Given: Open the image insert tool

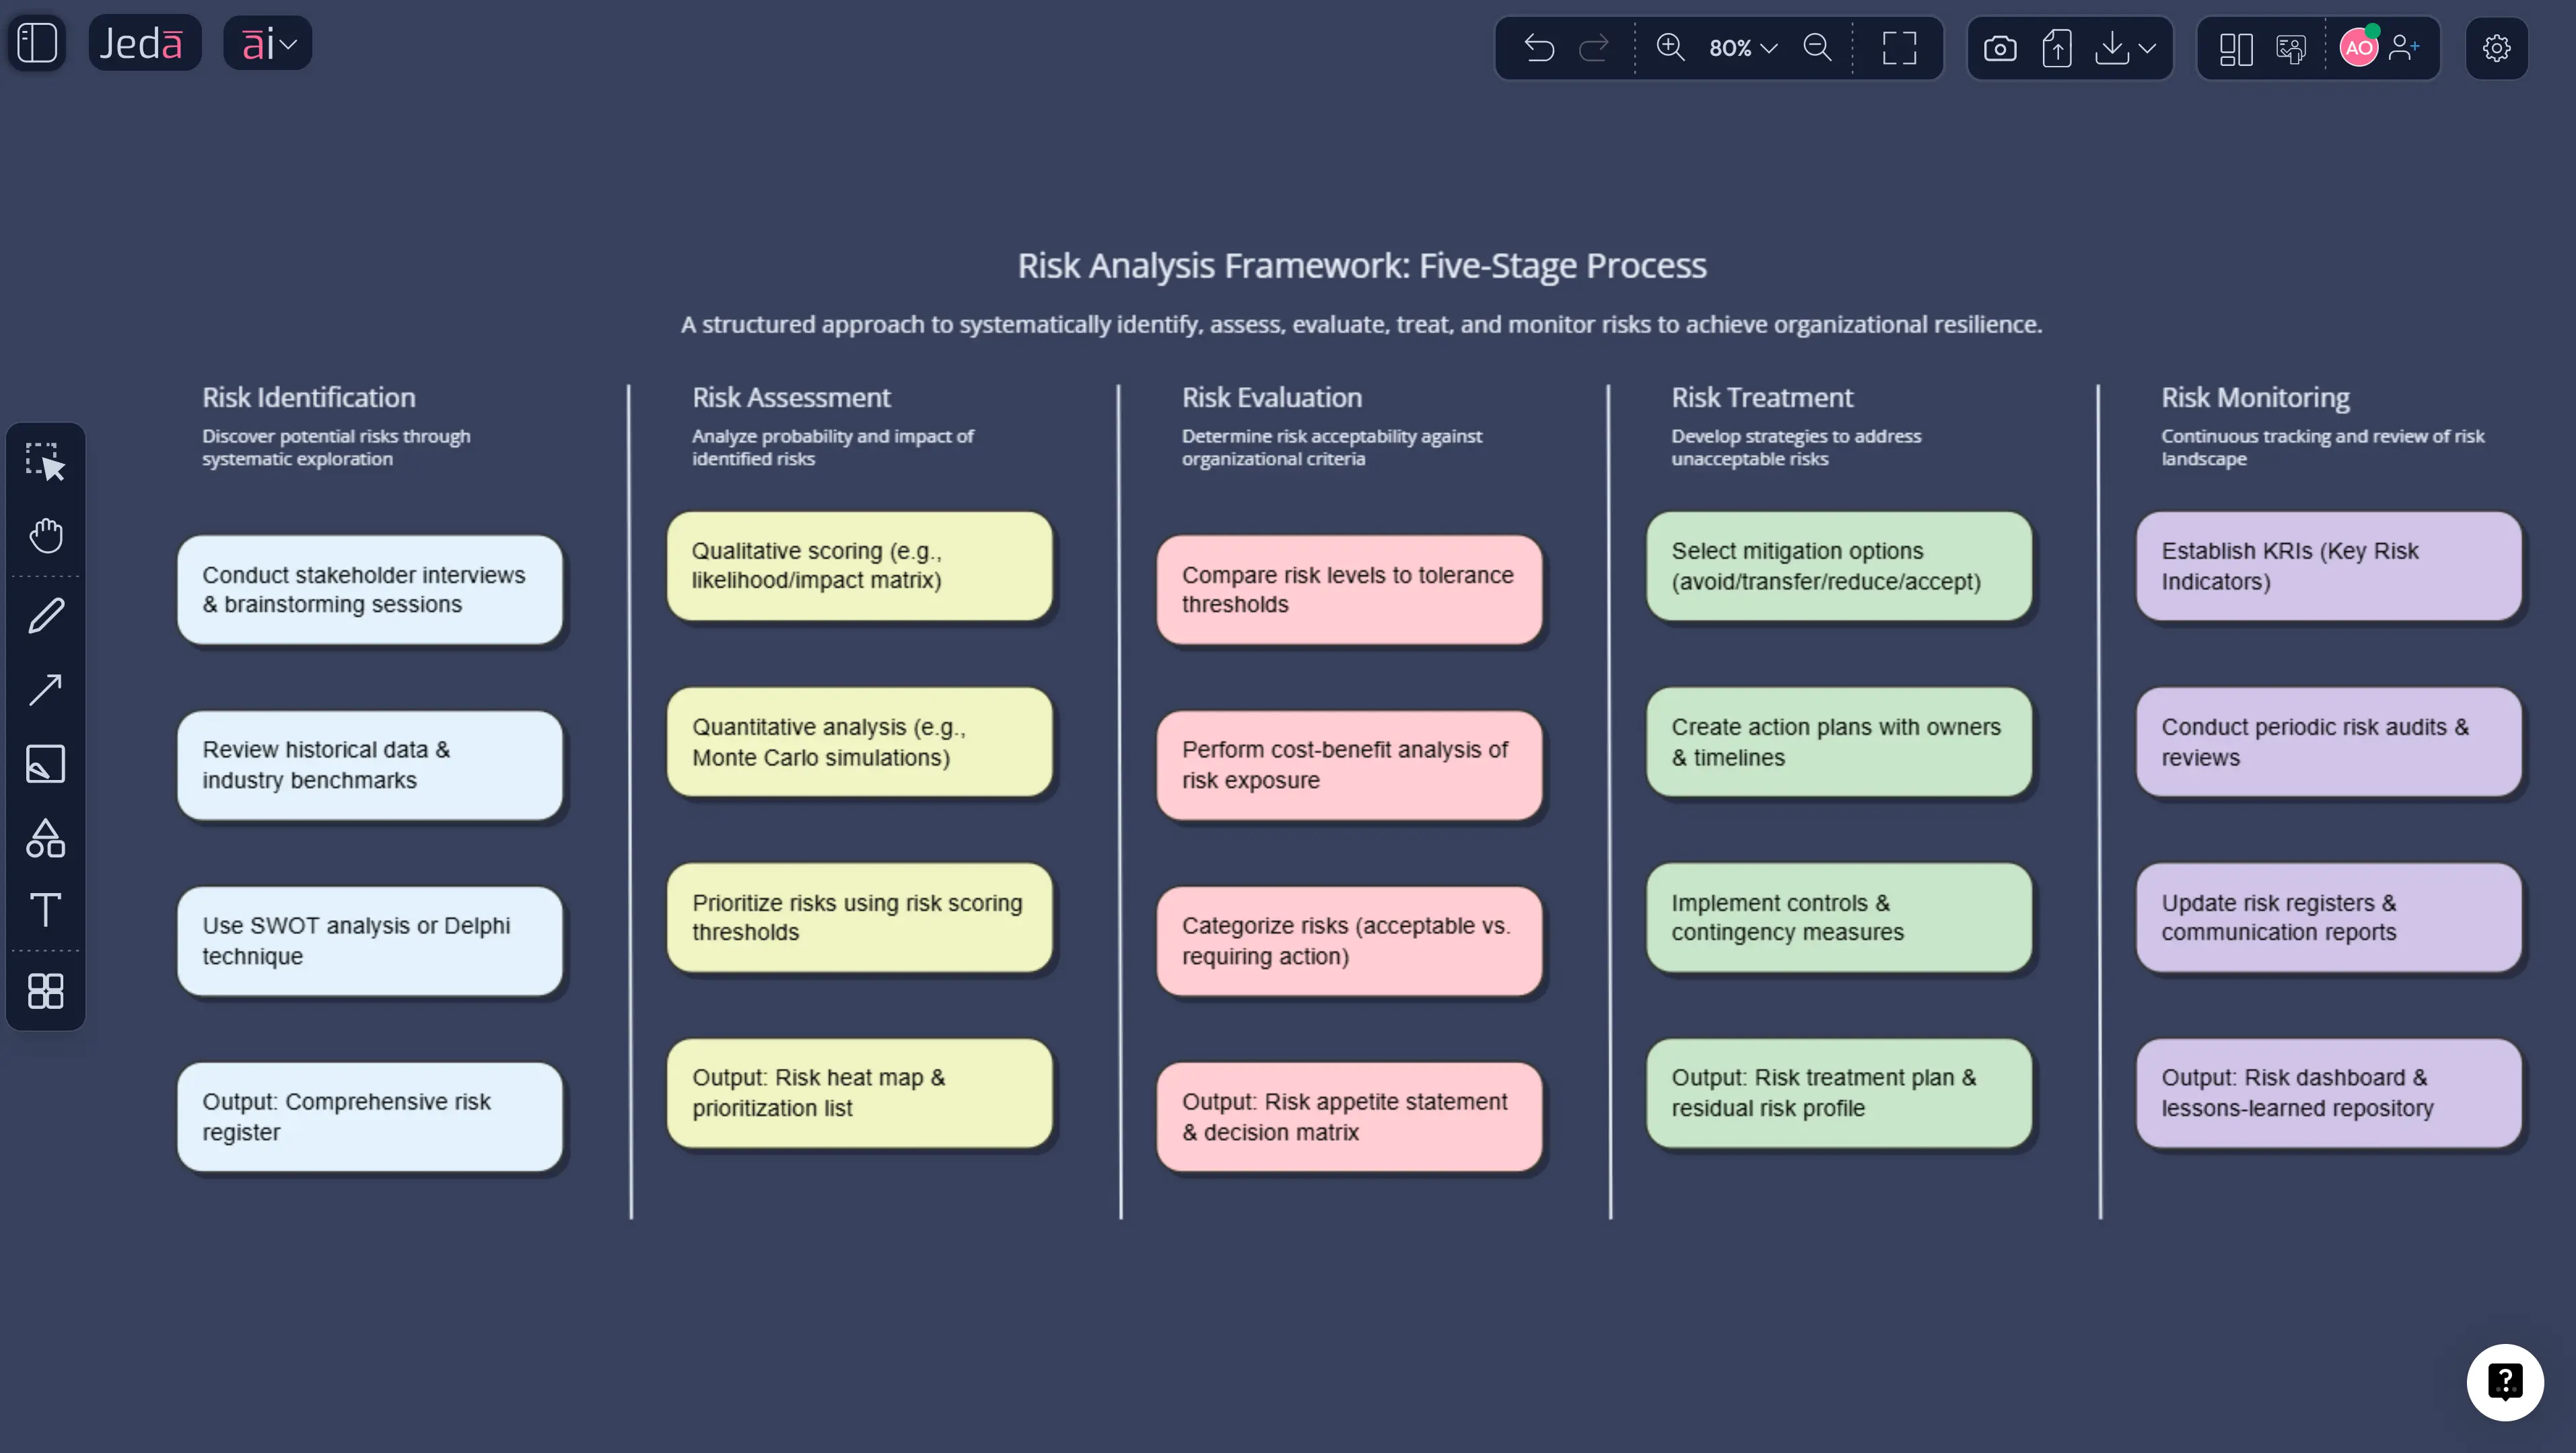Looking at the screenshot, I should 45,764.
